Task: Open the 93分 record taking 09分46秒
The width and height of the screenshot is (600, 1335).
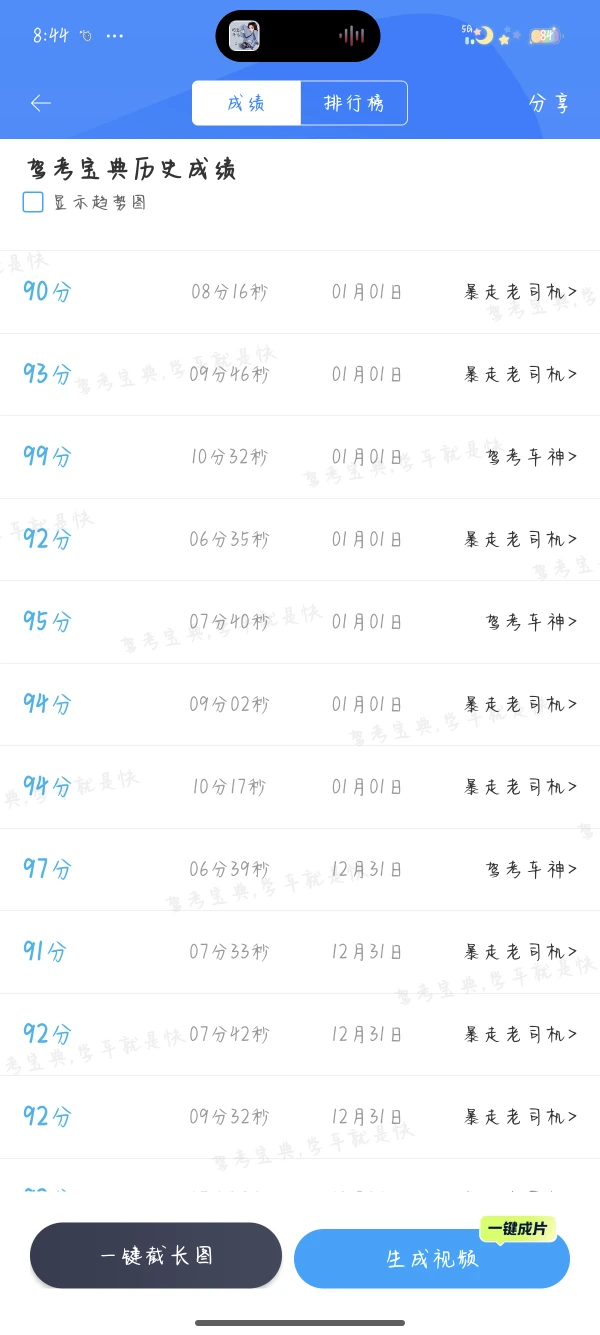Action: click(300, 375)
